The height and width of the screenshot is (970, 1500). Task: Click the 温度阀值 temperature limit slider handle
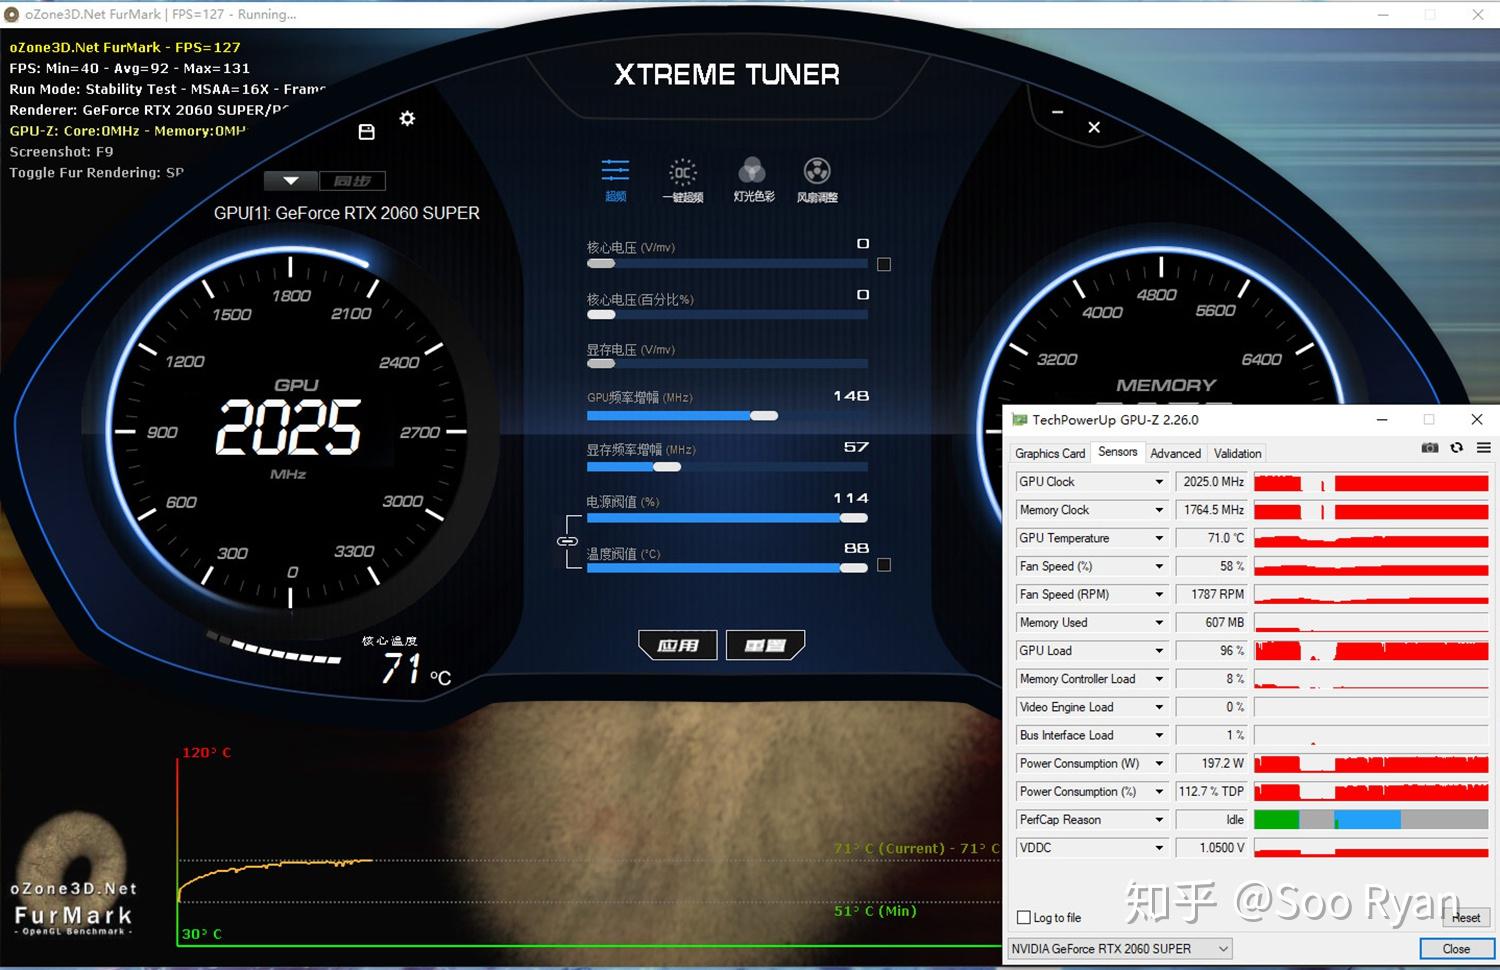[853, 568]
